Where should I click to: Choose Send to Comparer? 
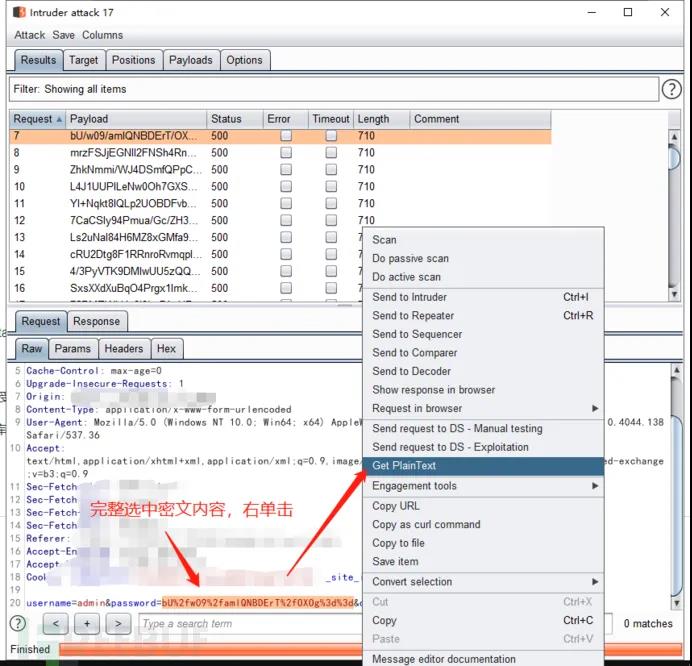tap(483, 353)
